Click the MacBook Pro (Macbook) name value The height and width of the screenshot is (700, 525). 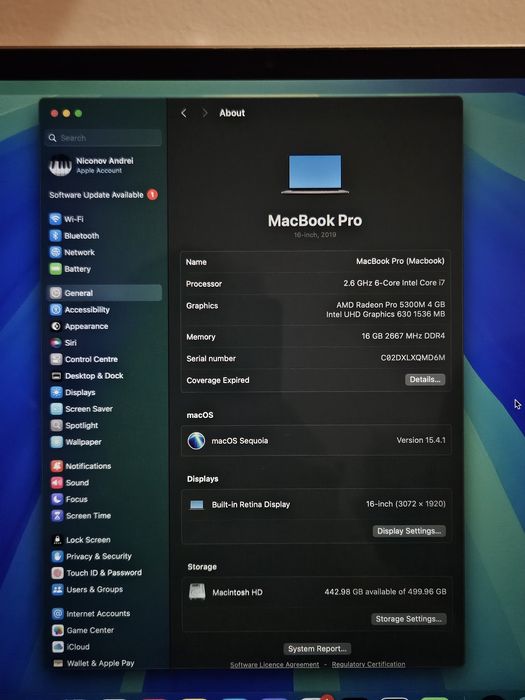(x=400, y=261)
